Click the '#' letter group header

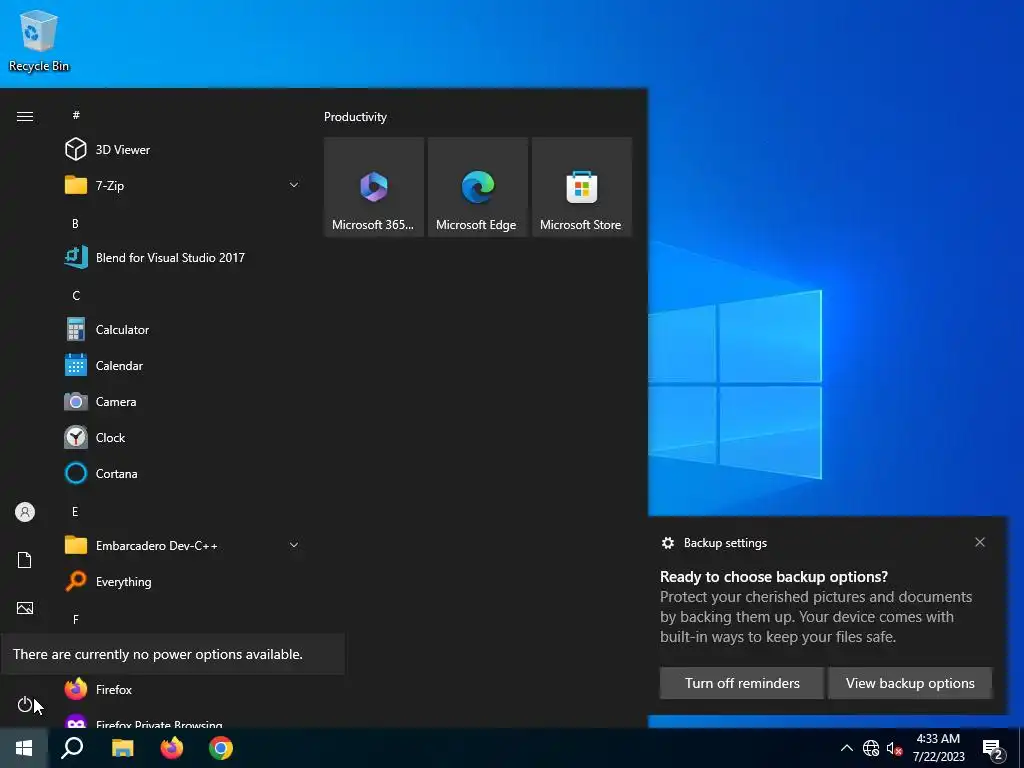[x=76, y=115]
